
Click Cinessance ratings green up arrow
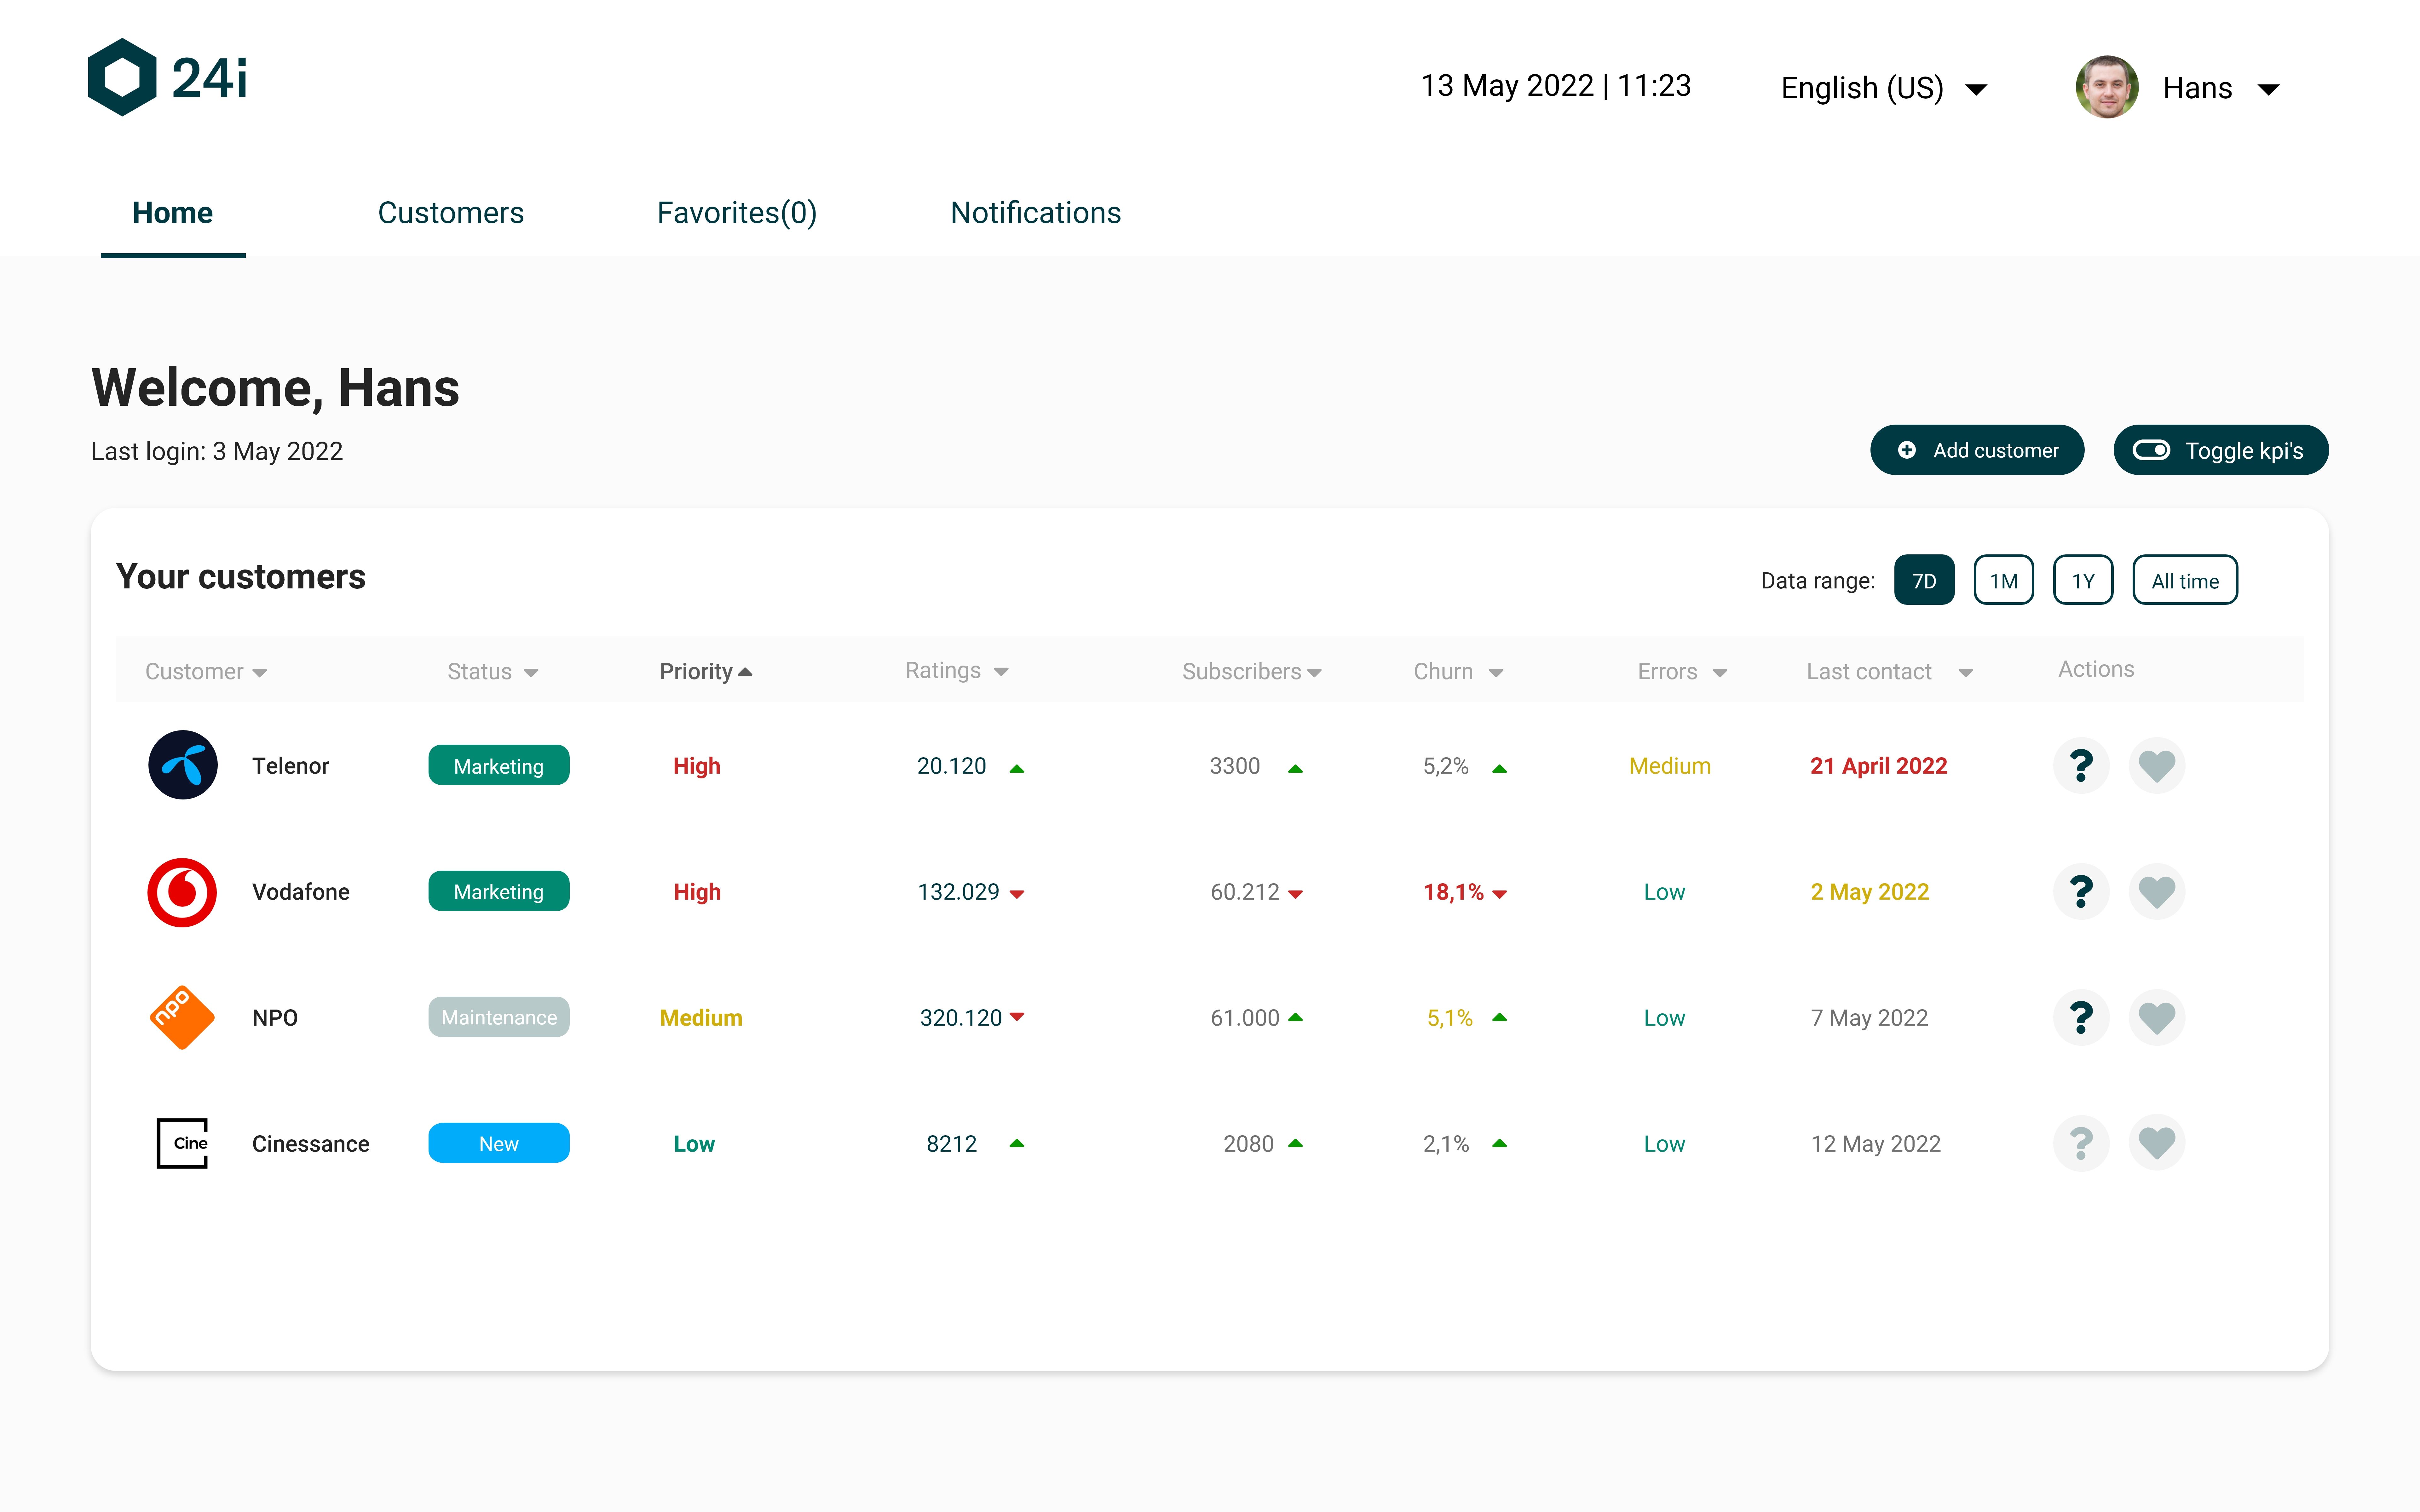(x=1017, y=1143)
